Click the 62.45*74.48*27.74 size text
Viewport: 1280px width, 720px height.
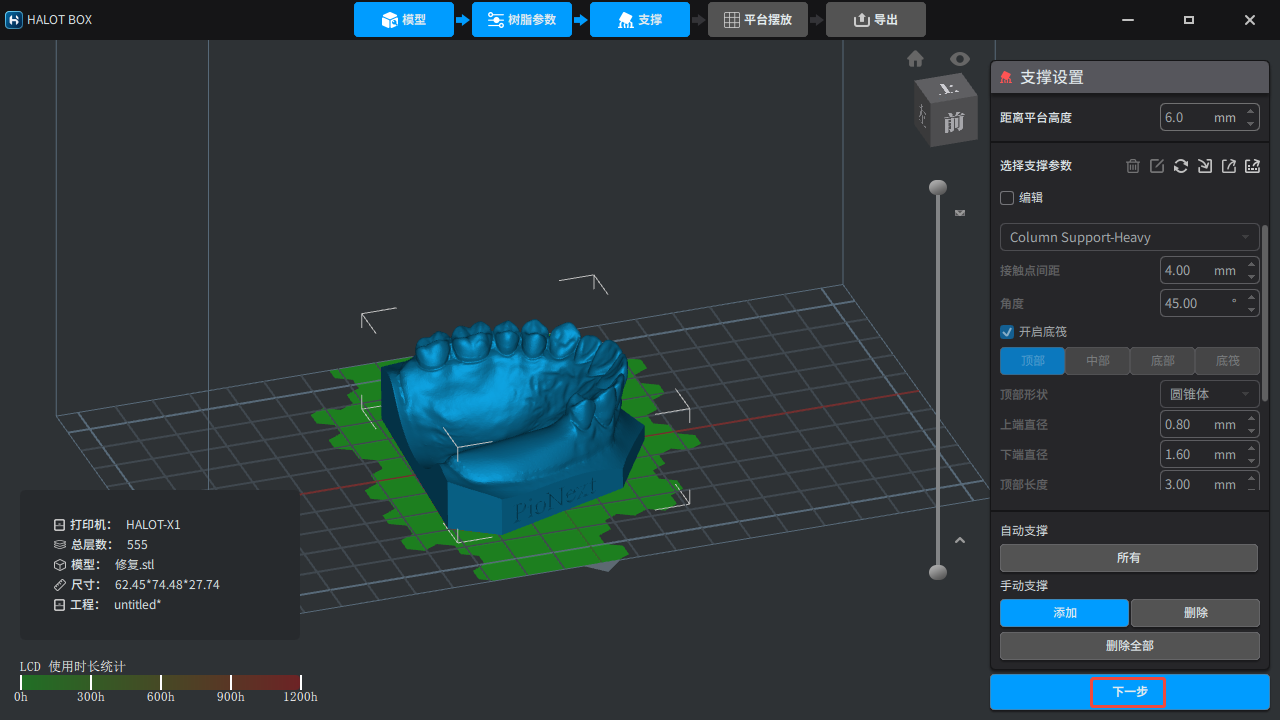point(167,585)
